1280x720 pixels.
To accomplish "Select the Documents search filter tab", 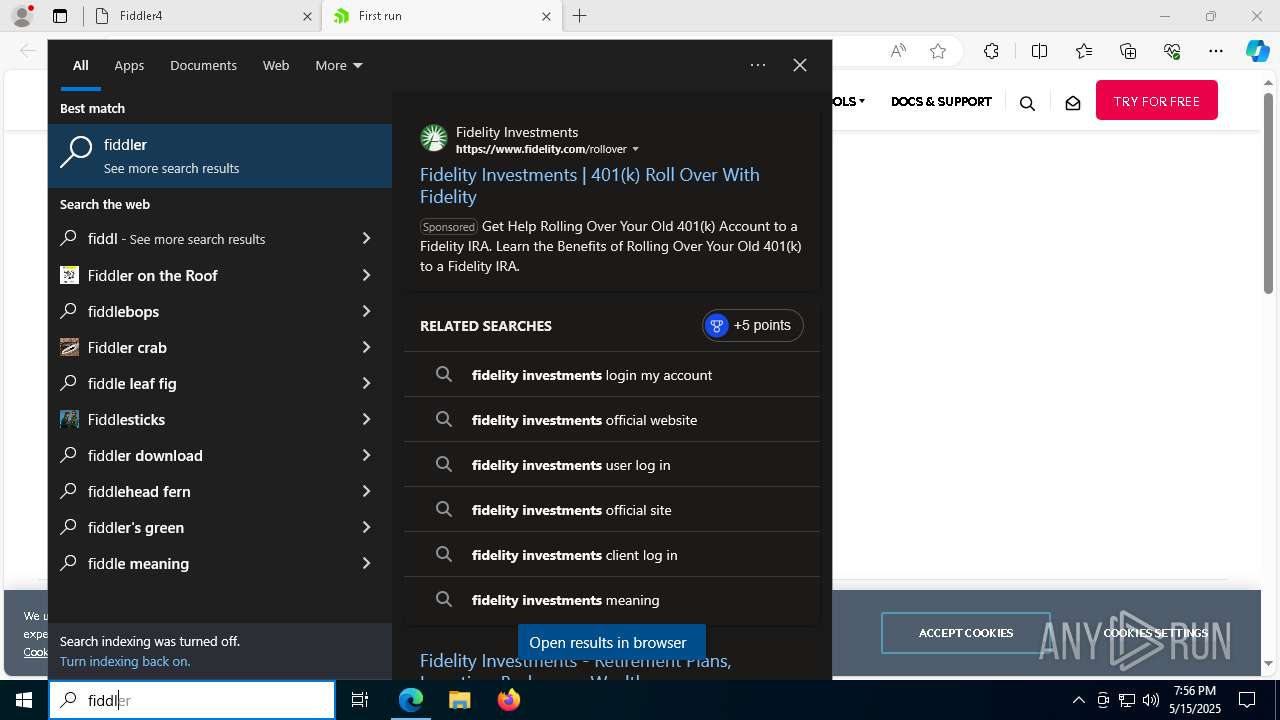I will [203, 65].
